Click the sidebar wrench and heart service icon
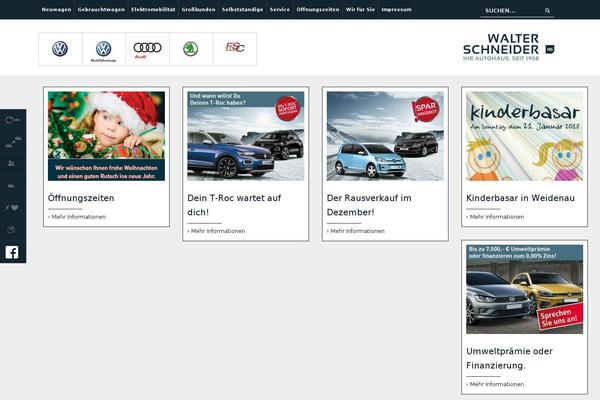Screen dimensions: 600x400 tap(12, 207)
